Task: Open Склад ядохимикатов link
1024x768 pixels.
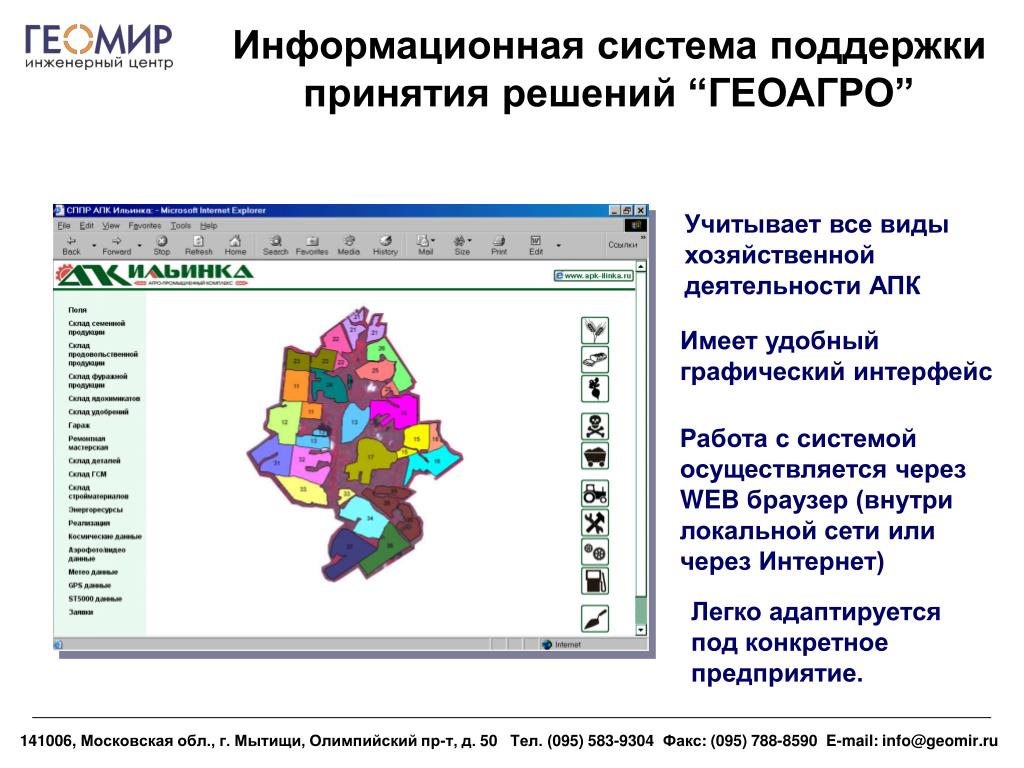Action: 104,398
